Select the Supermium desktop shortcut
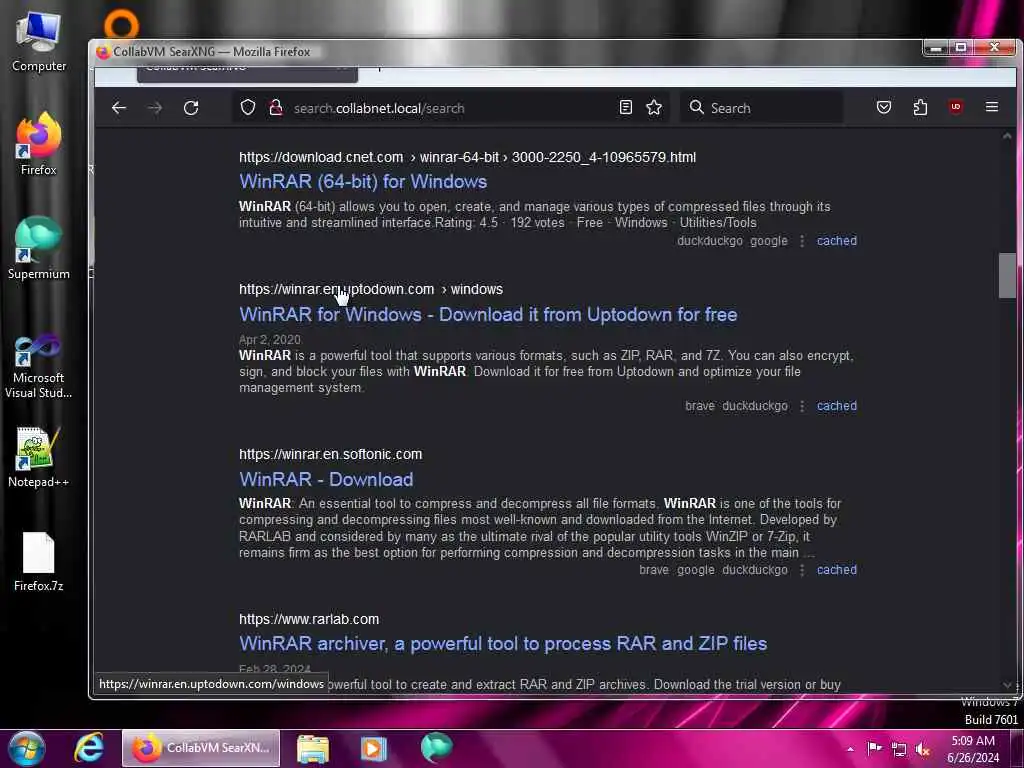The width and height of the screenshot is (1024, 768). 39,248
